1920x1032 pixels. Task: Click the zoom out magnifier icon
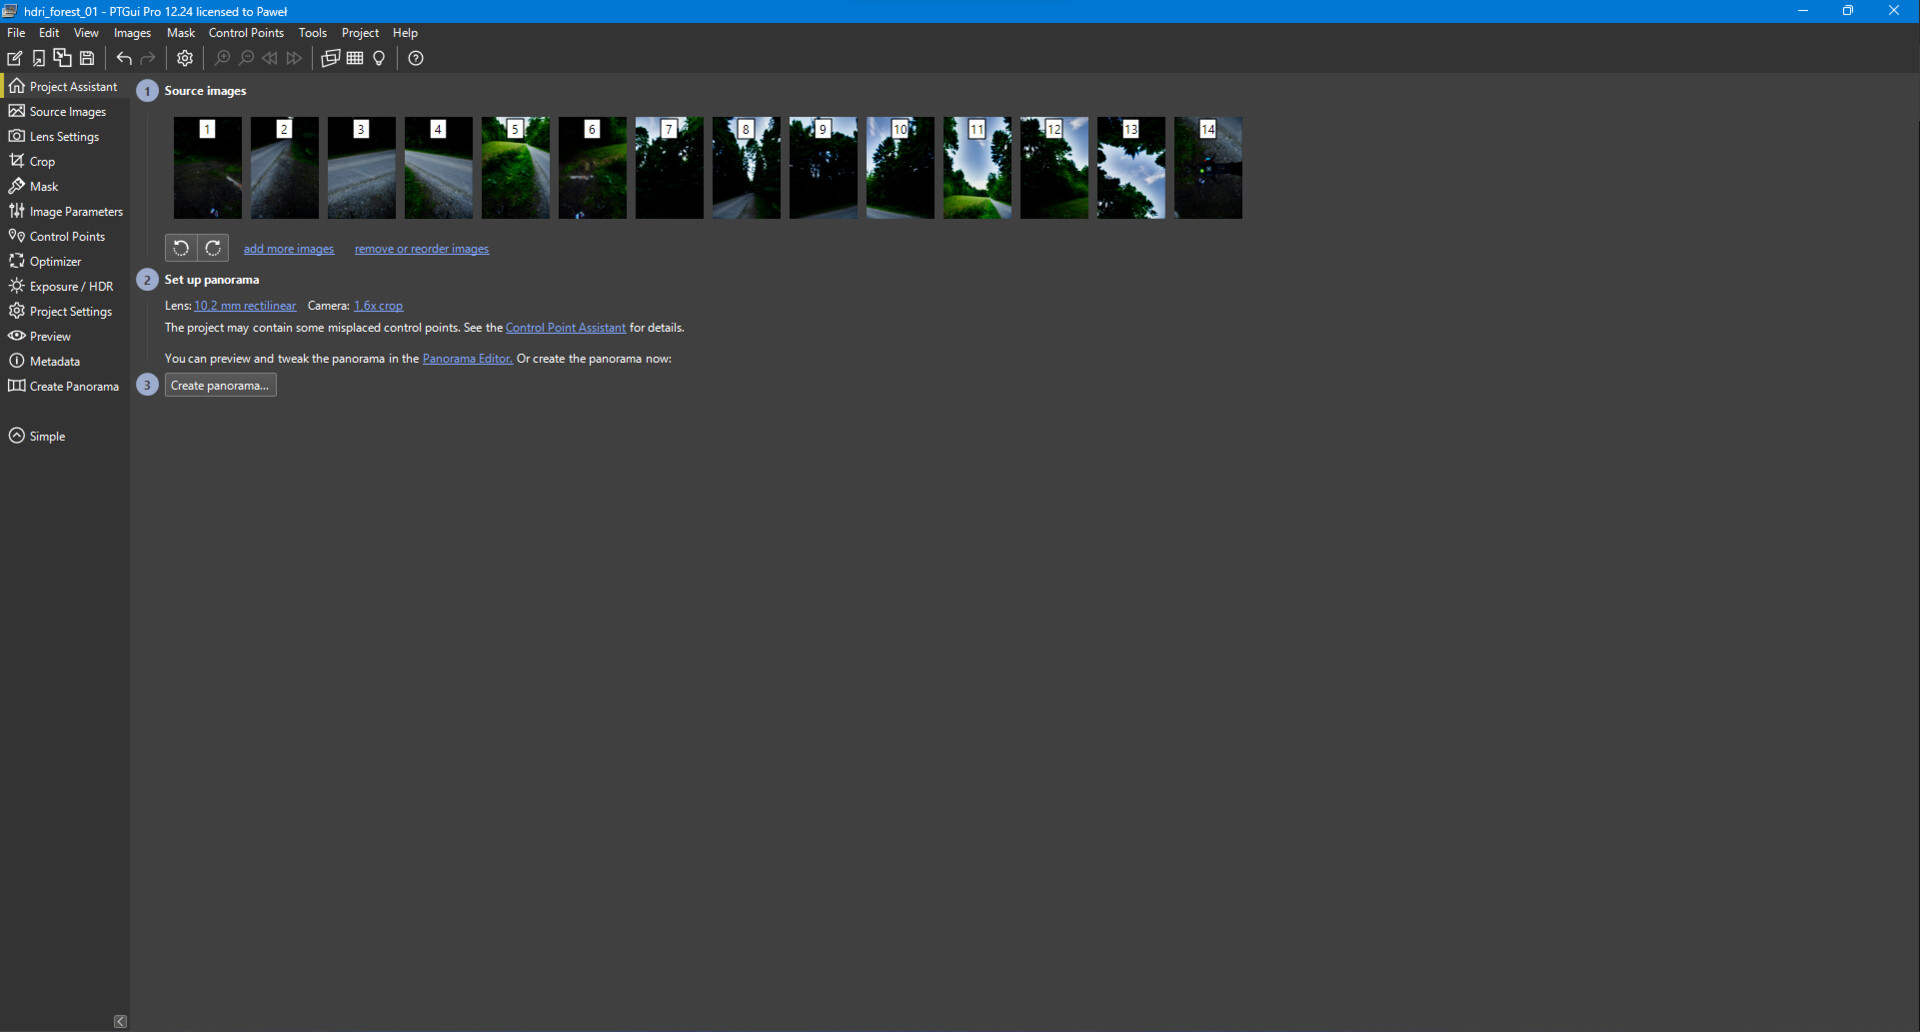point(246,58)
